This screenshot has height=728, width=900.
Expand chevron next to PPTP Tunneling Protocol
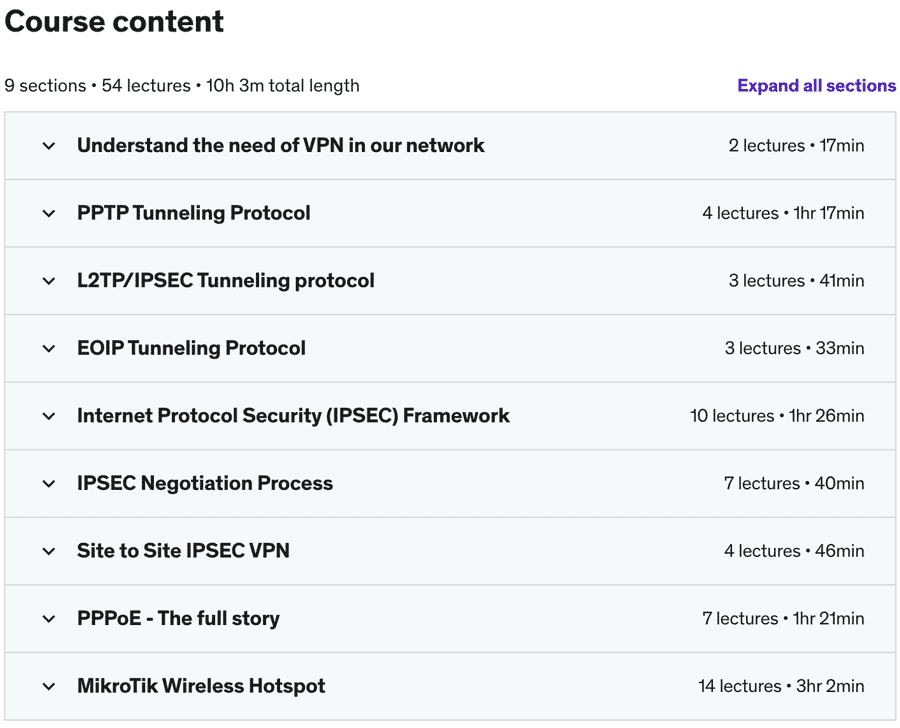point(49,213)
